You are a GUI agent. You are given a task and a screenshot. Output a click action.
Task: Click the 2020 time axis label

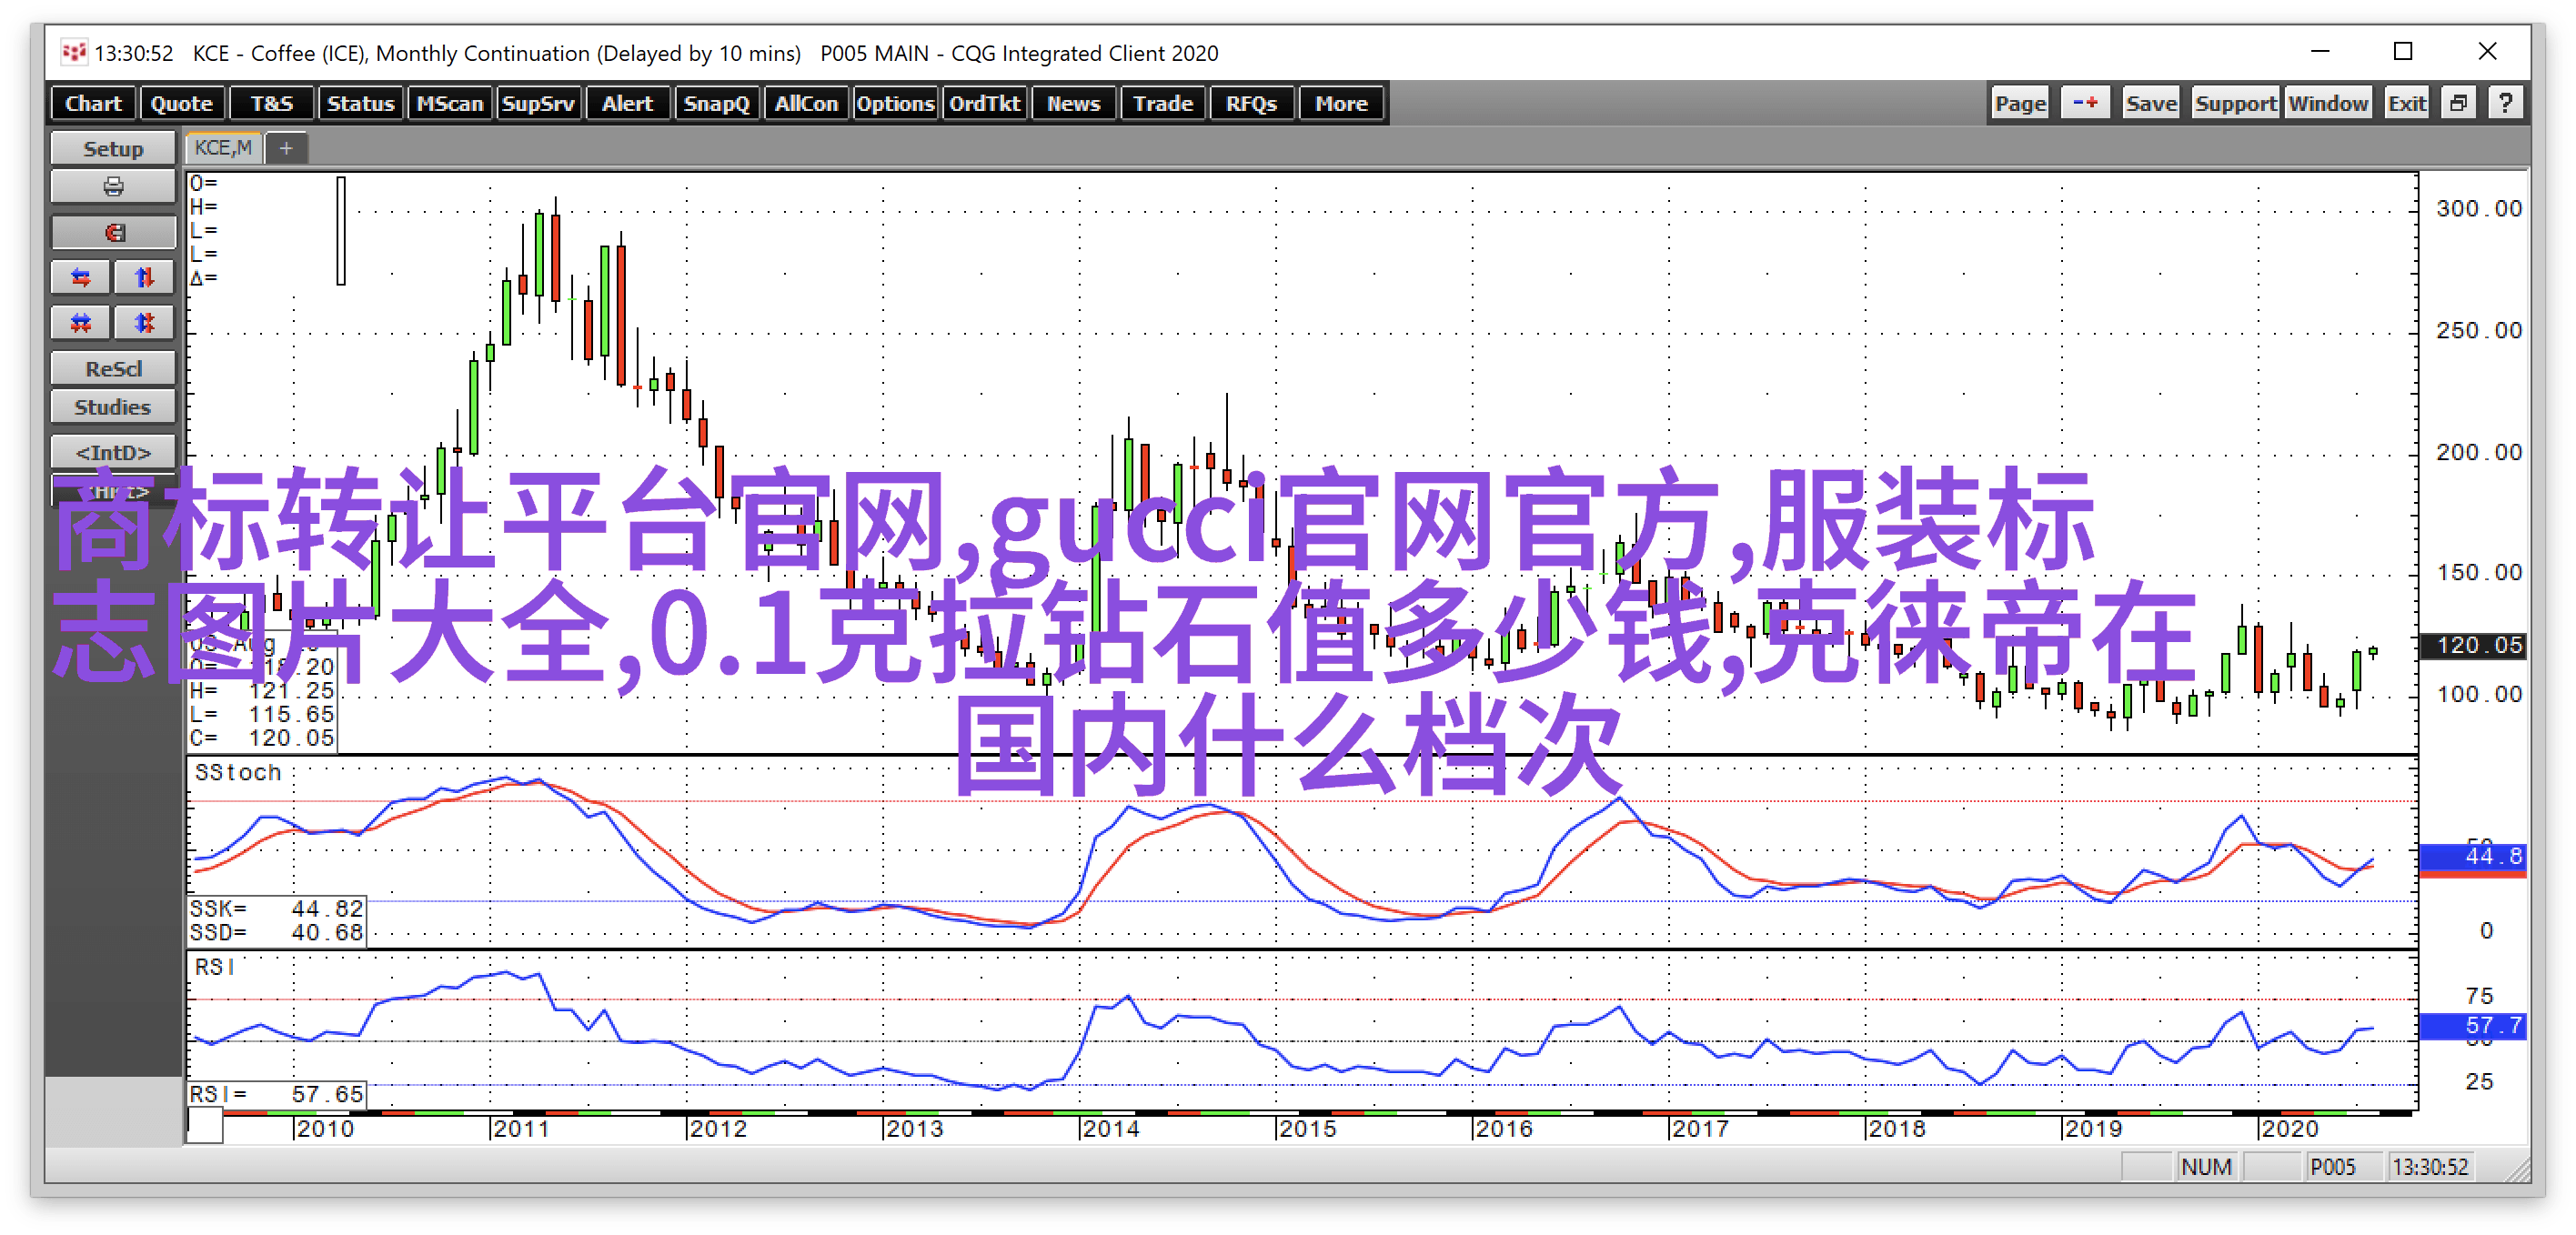click(x=2289, y=1128)
